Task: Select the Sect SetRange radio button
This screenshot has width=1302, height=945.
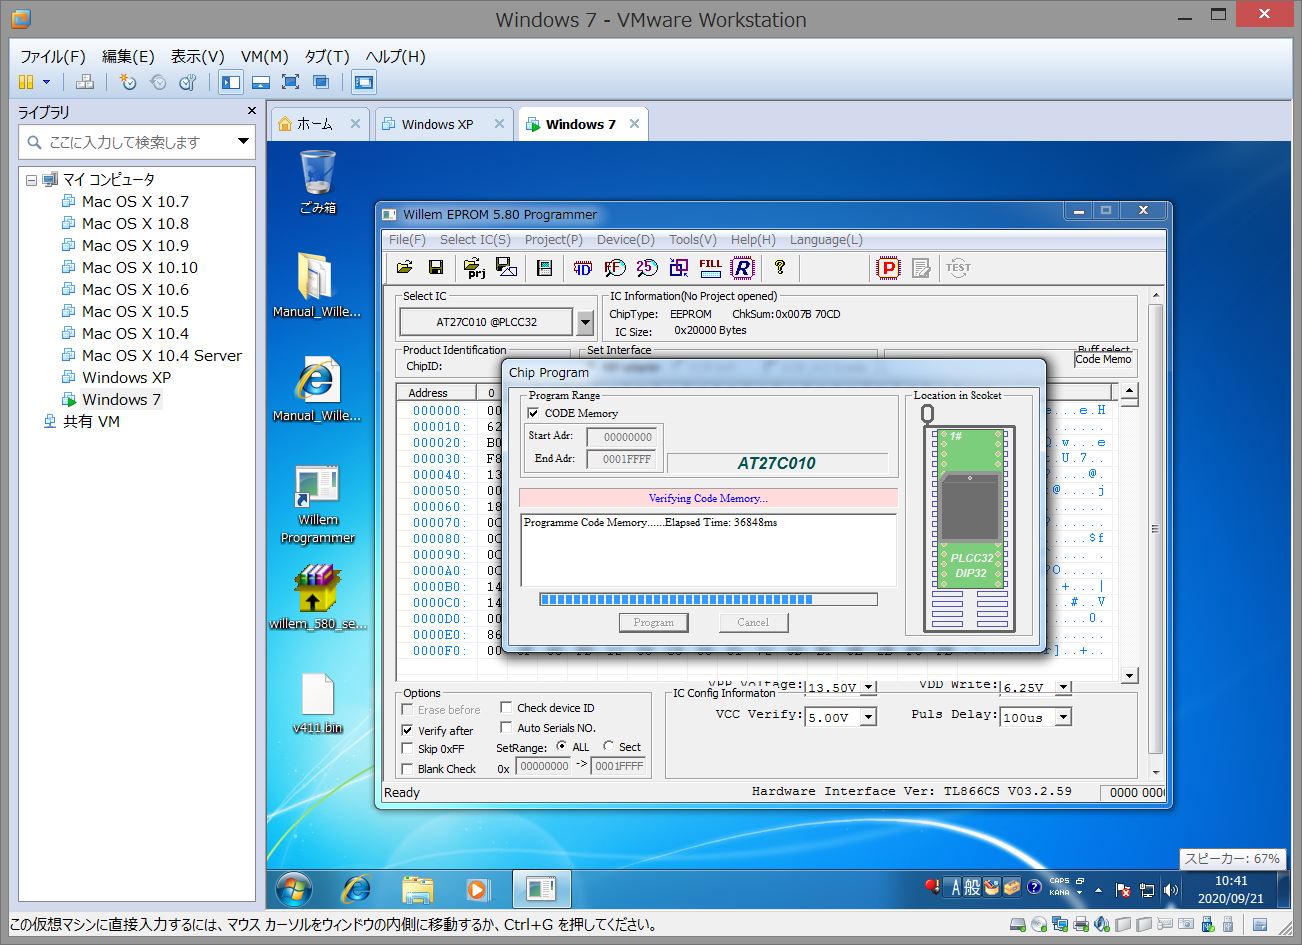Action: pyautogui.click(x=608, y=746)
